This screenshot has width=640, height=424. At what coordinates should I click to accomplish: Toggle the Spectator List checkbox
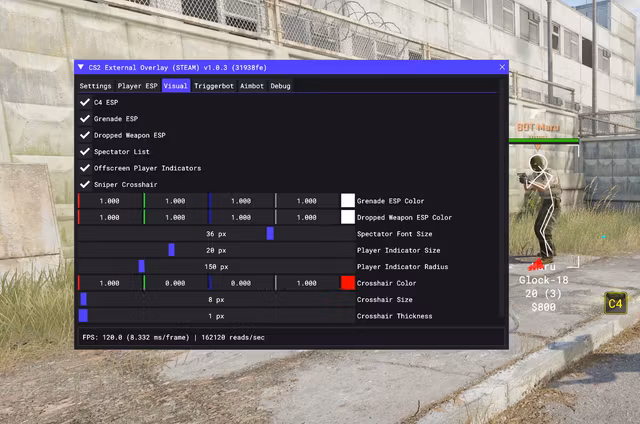(85, 152)
